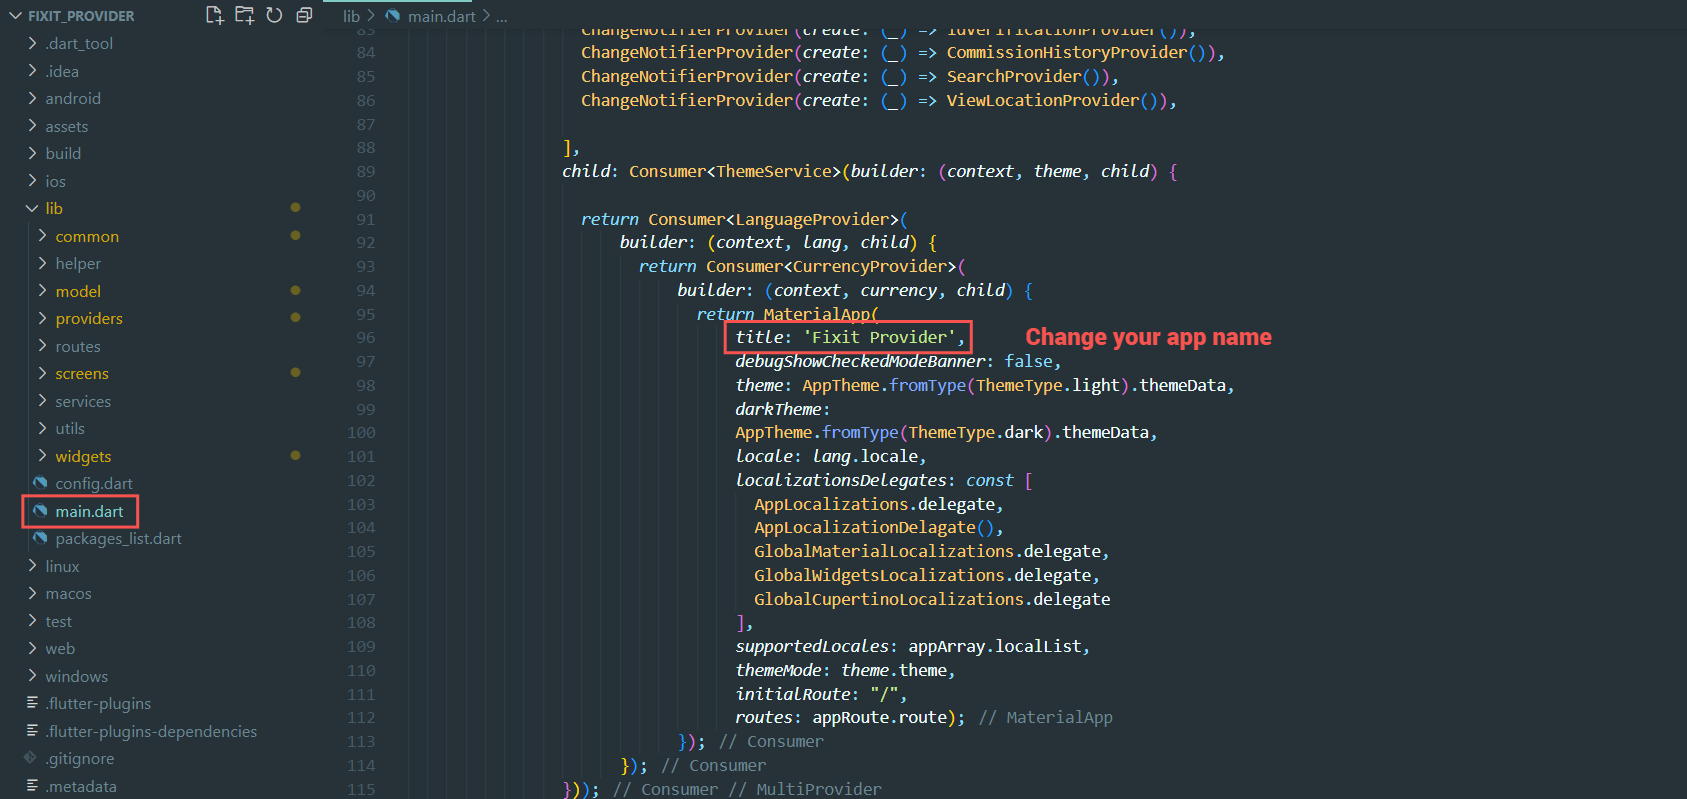Collapse all folders in Explorer
The height and width of the screenshot is (799, 1687).
(304, 15)
